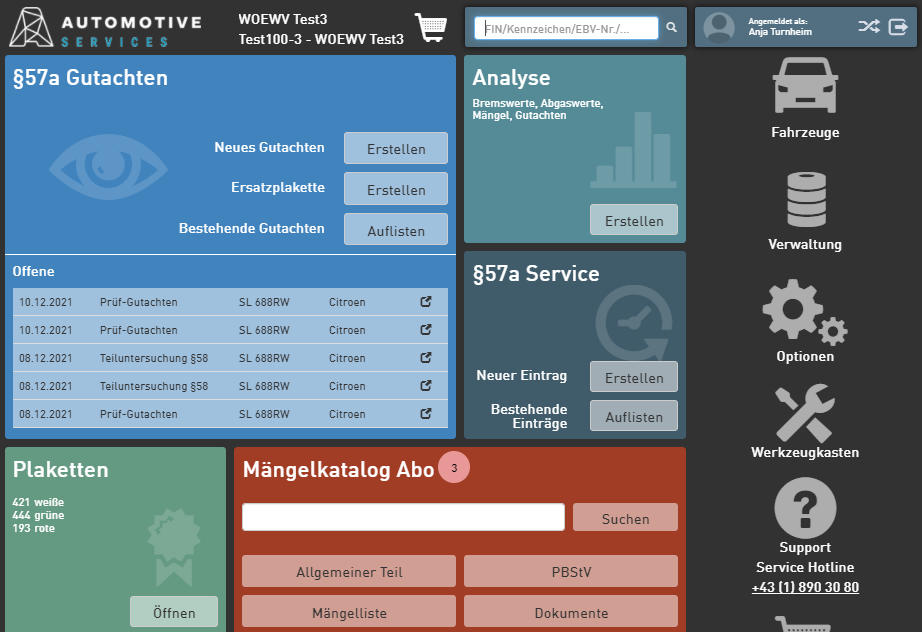Select the Mängelliste tab button
Image resolution: width=922 pixels, height=632 pixels.
pos(349,613)
